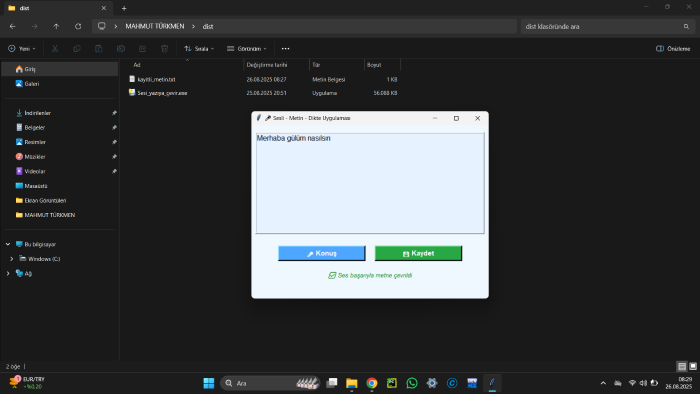Screen dimensions: 700x394
Task: Click the Copy icon in Explorer toolbar
Action: click(x=77, y=49)
